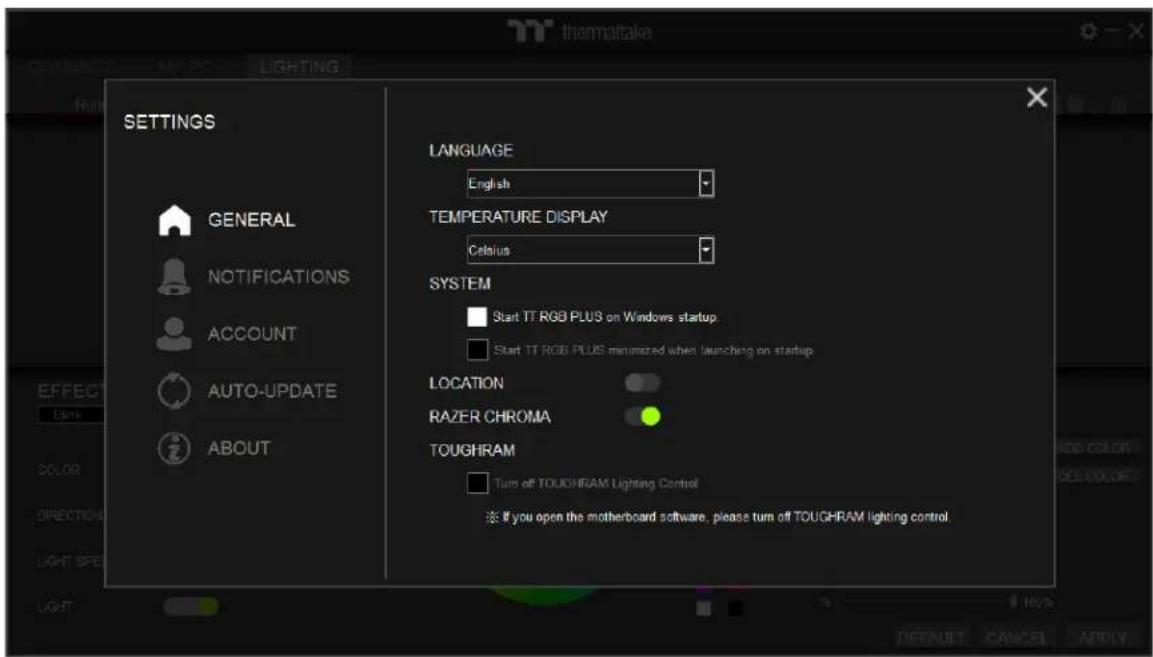Screen dimensions: 1153x657
Task: Check Turn off TOUGHRAM Lighting Control
Action: (477, 483)
